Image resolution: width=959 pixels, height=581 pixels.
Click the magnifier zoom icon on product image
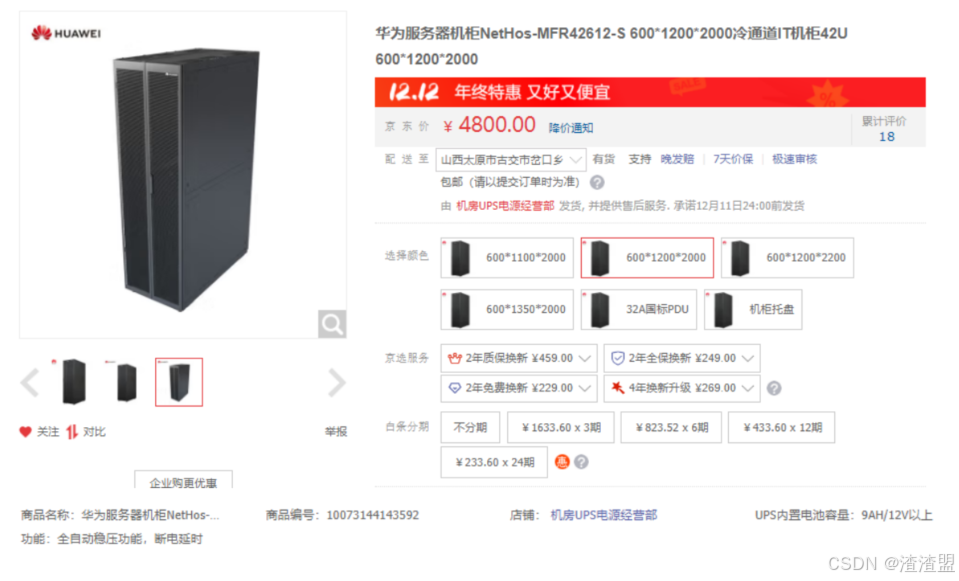click(x=332, y=324)
